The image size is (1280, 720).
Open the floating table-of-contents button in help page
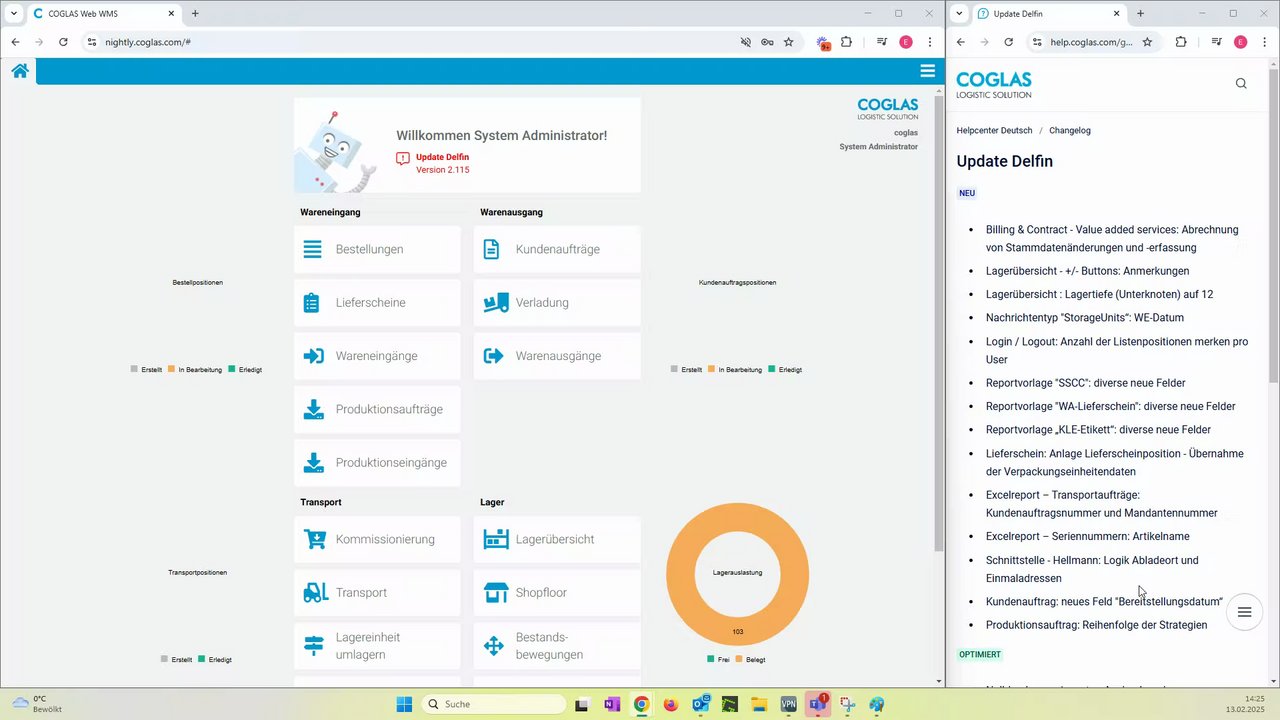1244,612
